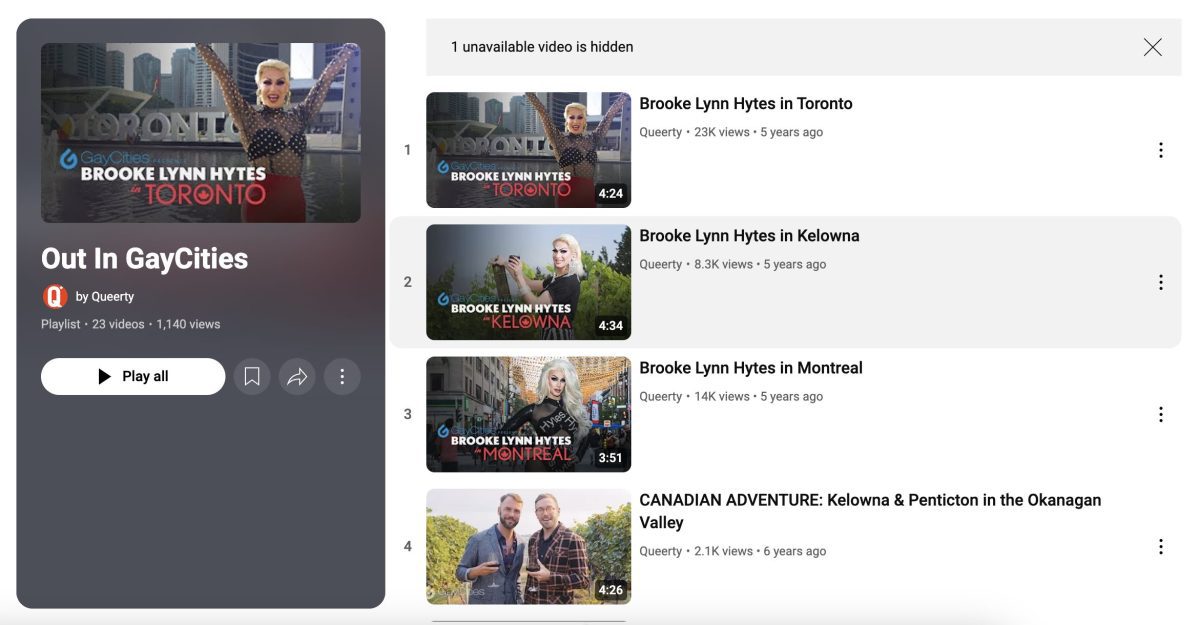Open action menu for Brooke Lynn Hytes in Montreal
Viewport: 1200px width, 625px height.
[x=1160, y=414]
